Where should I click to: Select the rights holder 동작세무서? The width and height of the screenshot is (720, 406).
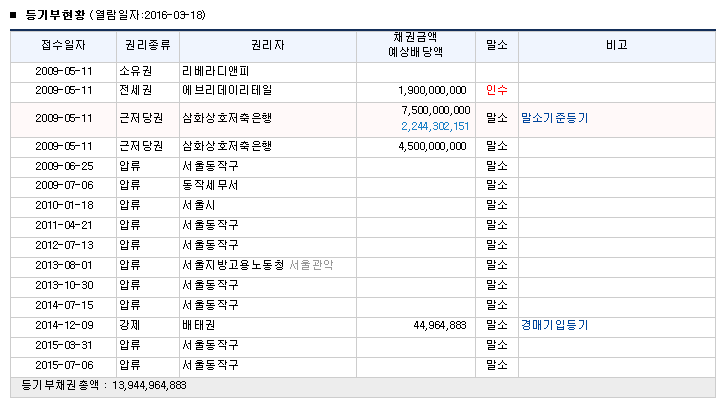click(210, 185)
